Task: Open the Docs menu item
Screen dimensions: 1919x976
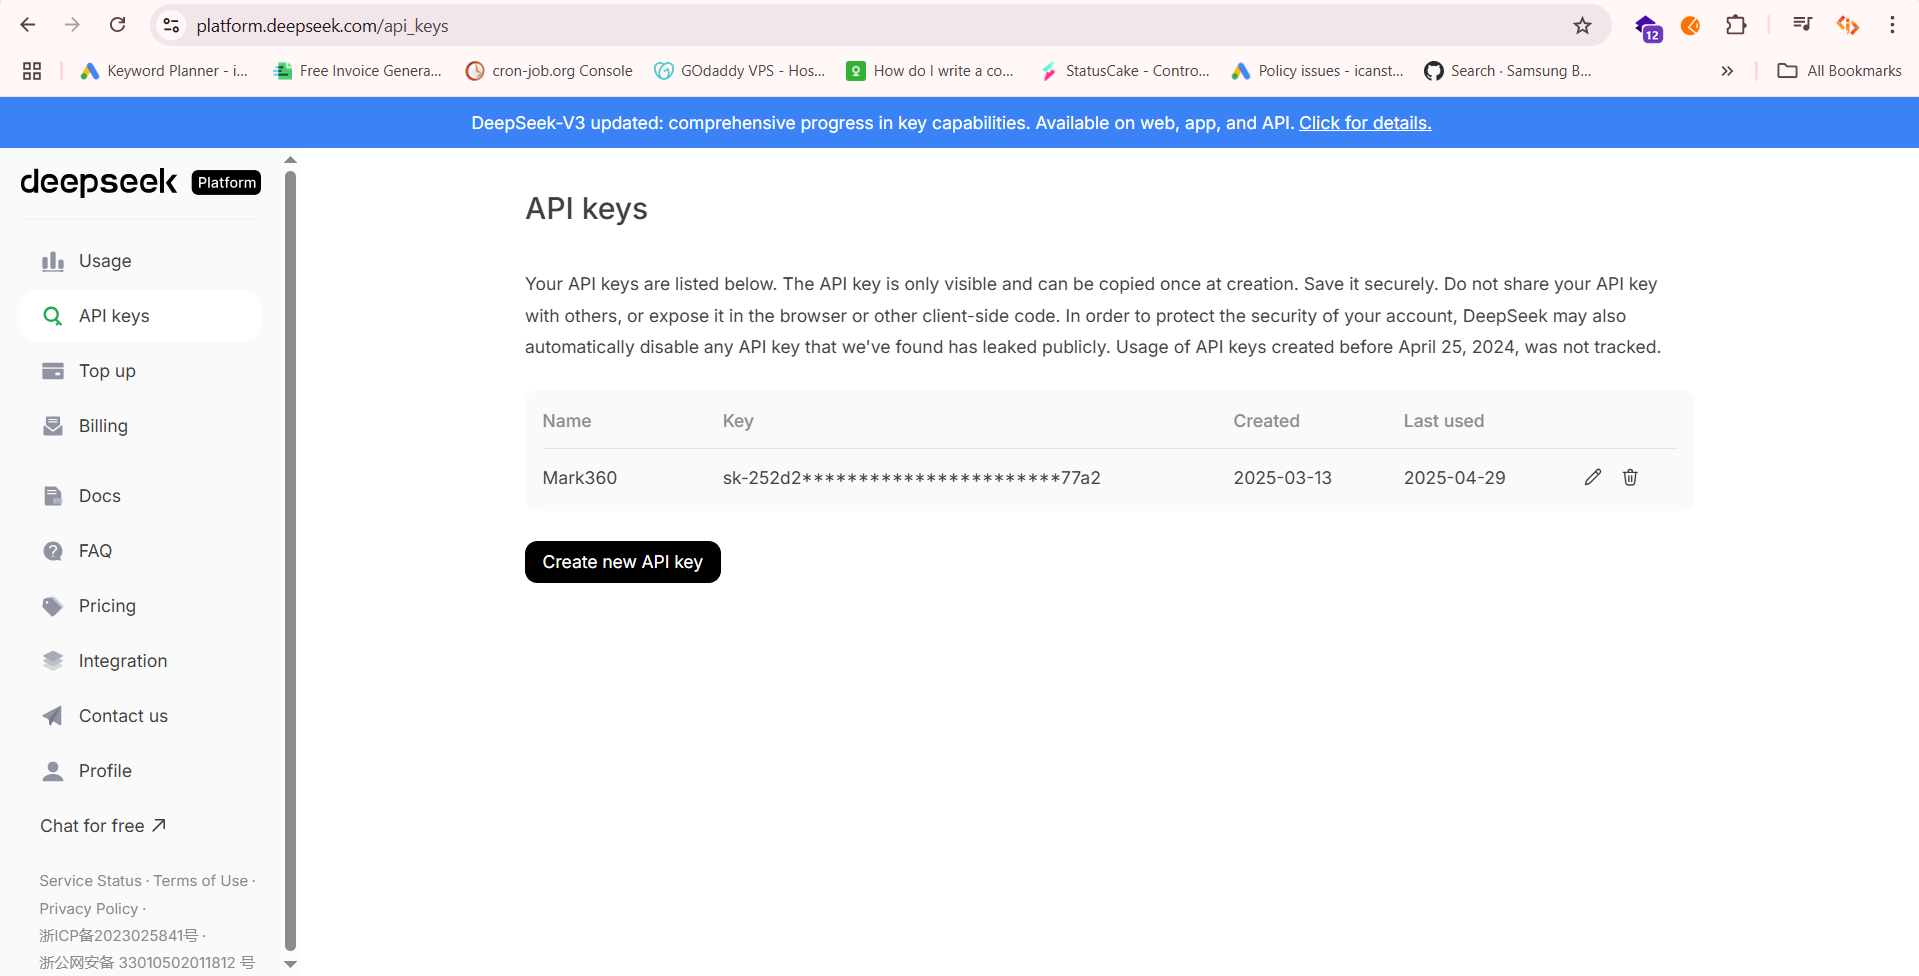Action: pyautogui.click(x=140, y=496)
